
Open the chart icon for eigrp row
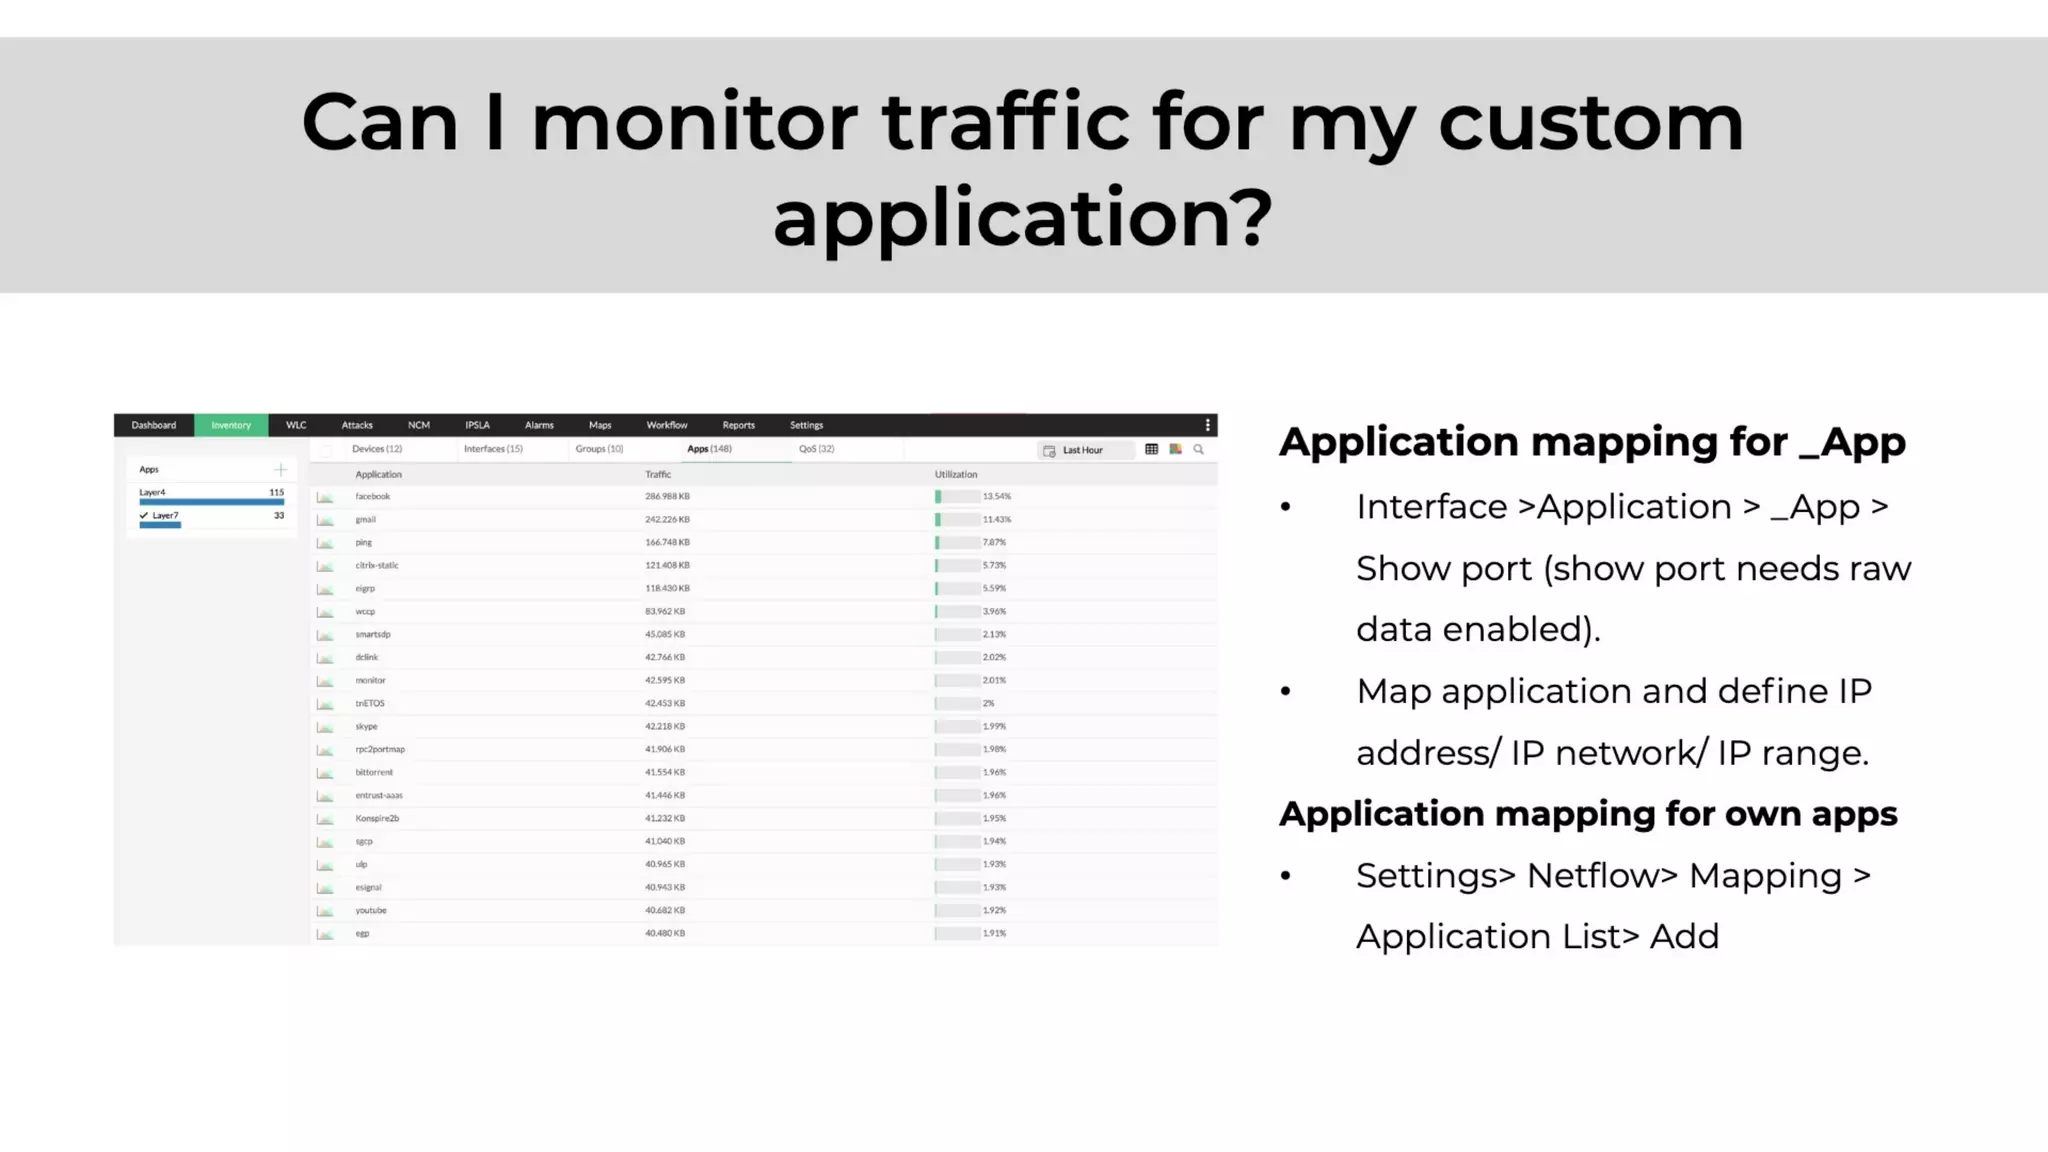tap(325, 589)
